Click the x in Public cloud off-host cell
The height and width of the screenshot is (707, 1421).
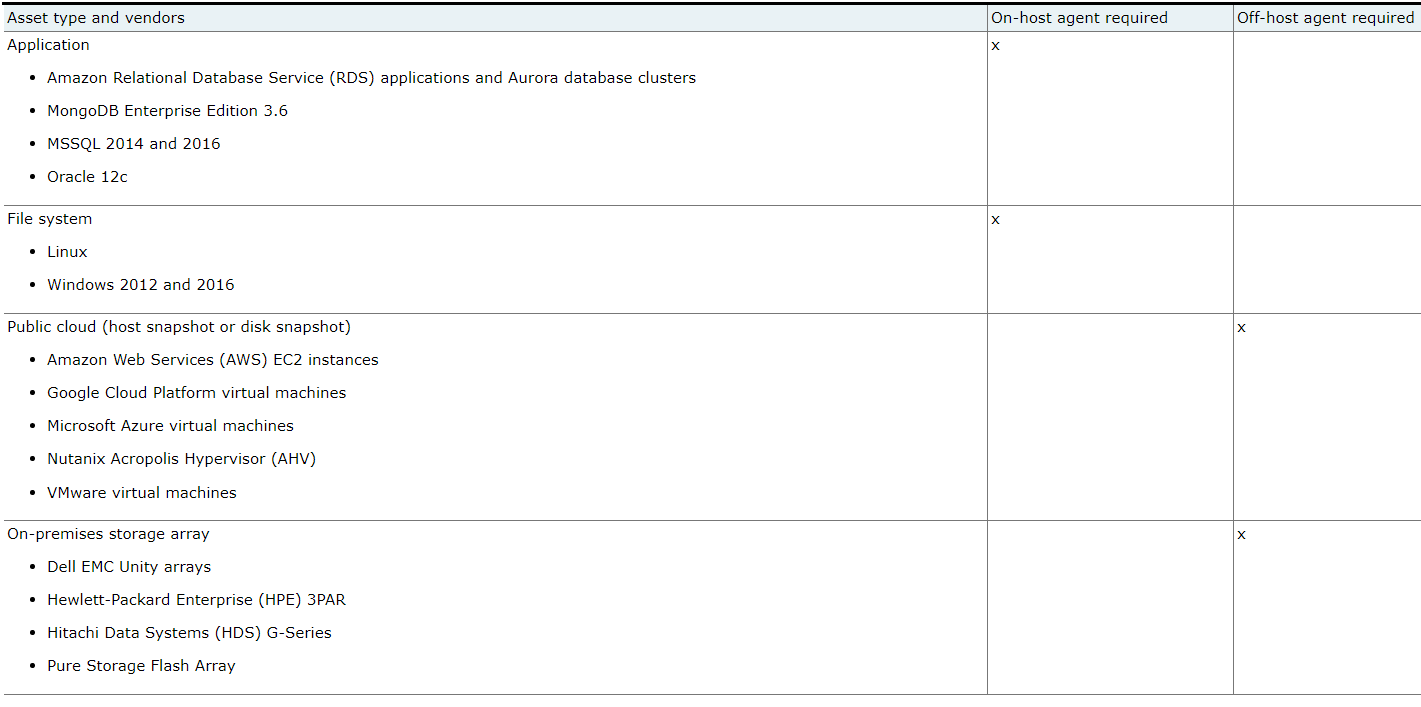pos(1241,328)
